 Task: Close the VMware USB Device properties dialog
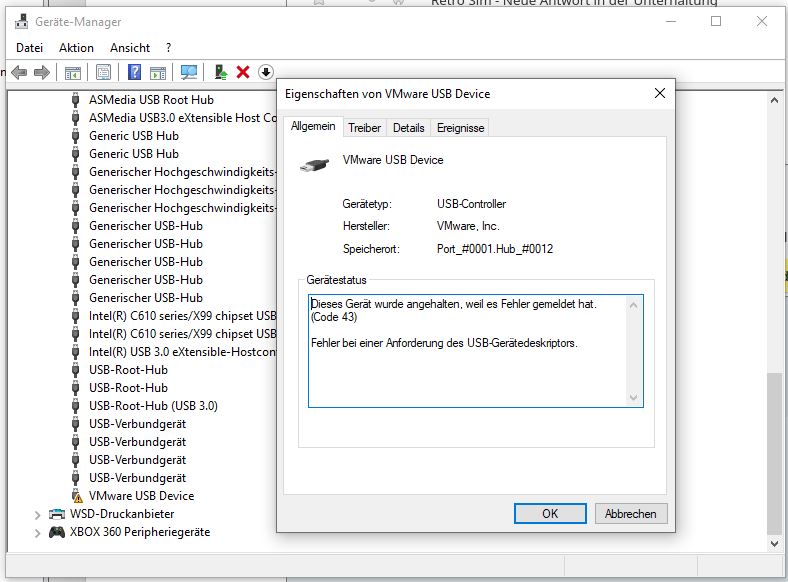tap(660, 93)
